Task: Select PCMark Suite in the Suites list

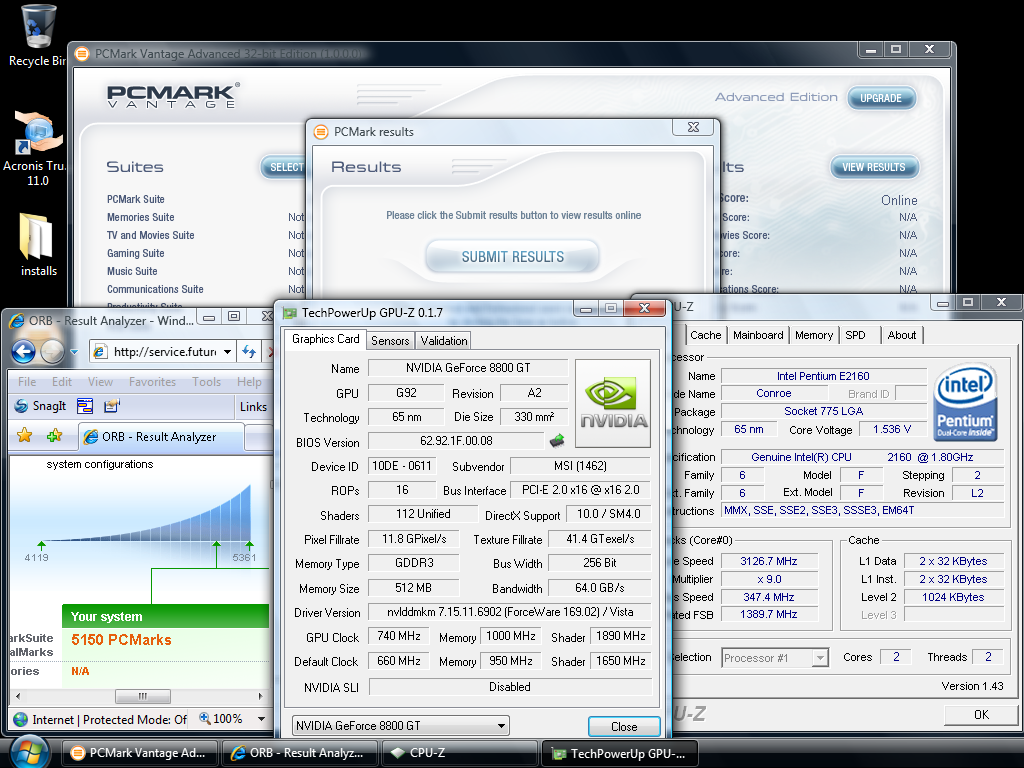Action: [x=136, y=199]
